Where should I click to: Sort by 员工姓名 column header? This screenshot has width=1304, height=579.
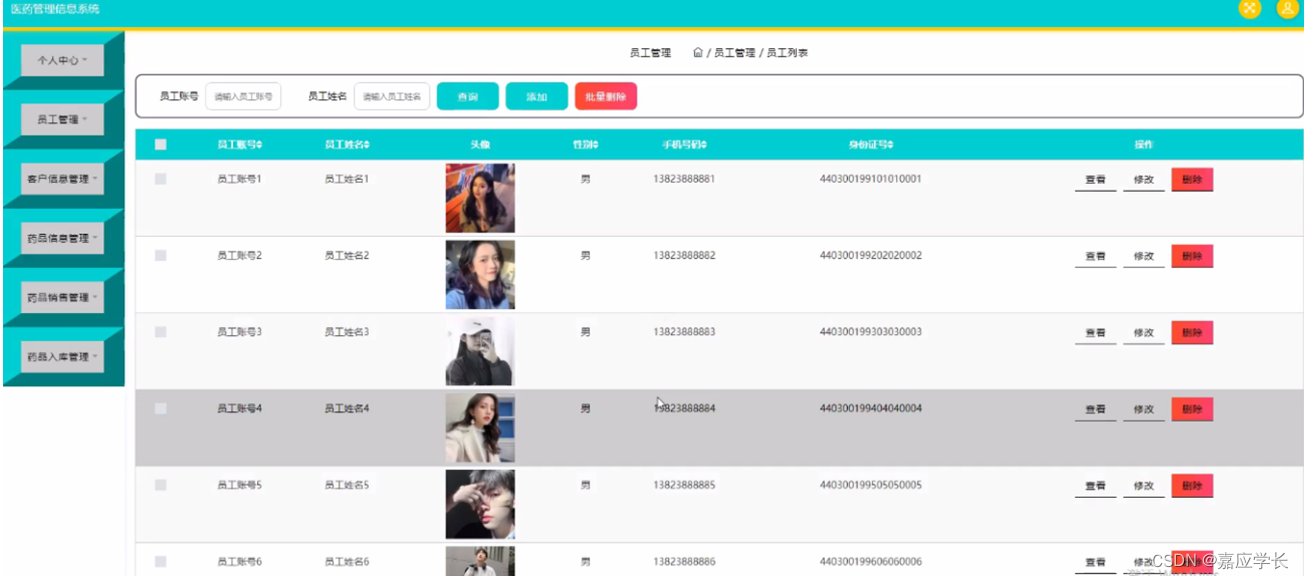[347, 145]
